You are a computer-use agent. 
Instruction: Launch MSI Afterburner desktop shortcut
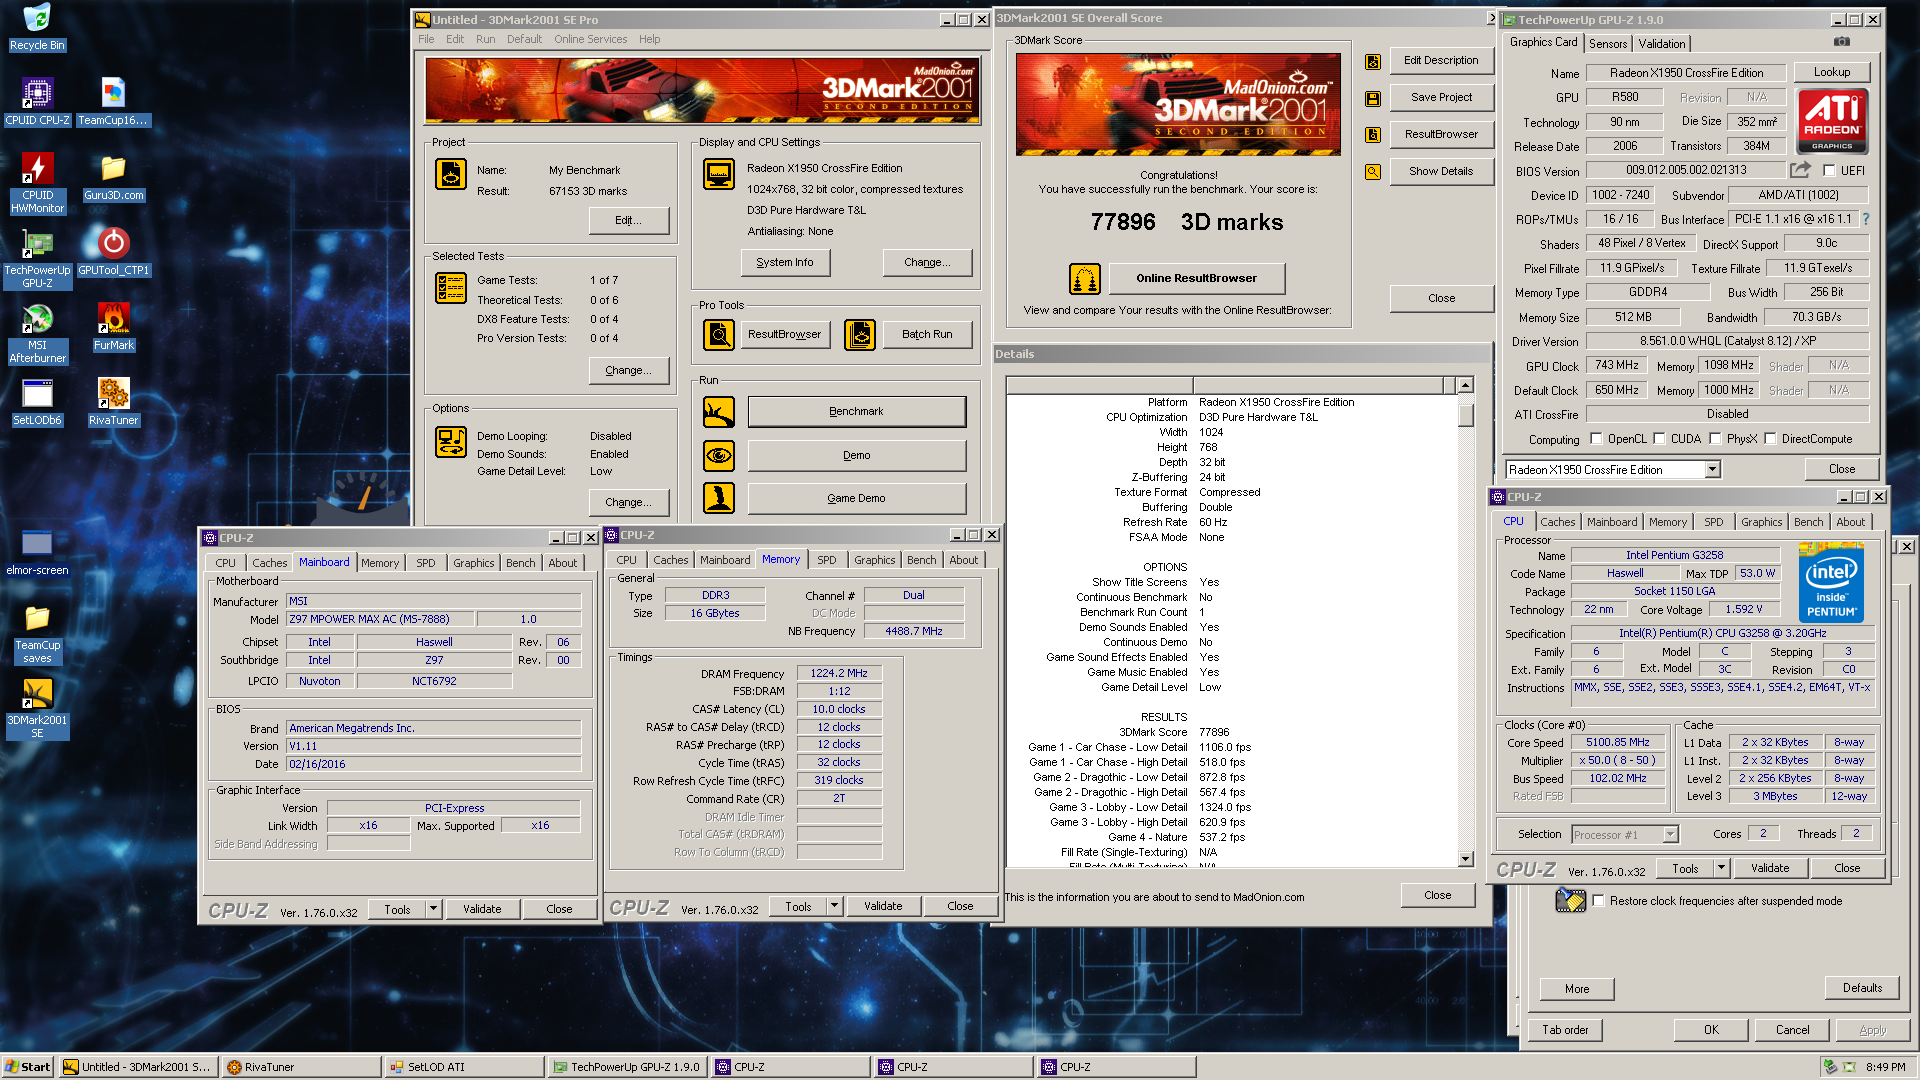click(37, 334)
